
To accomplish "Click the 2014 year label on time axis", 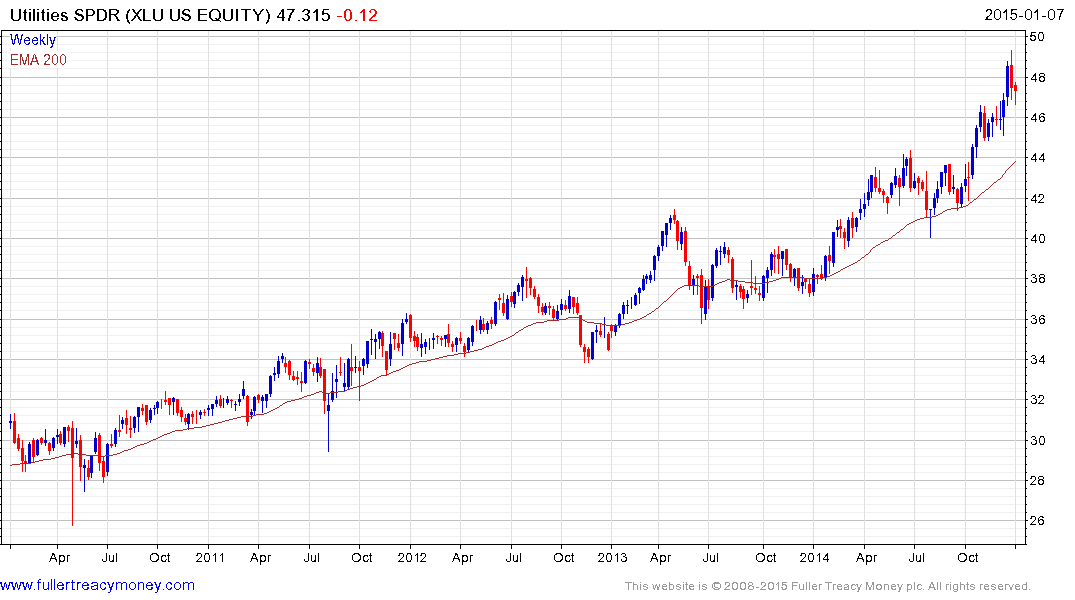I will pos(814,557).
